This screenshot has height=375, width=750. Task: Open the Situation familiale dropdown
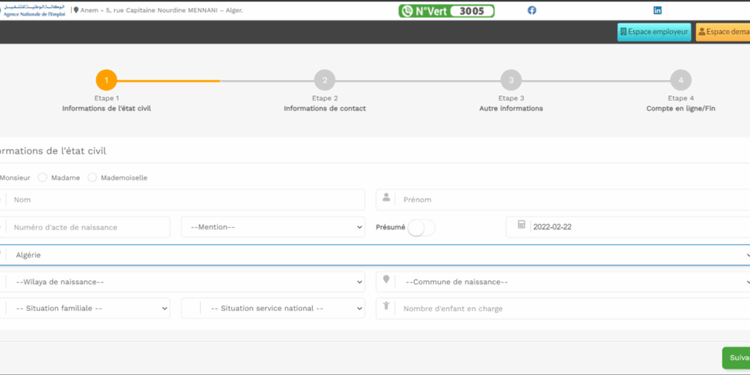85,309
